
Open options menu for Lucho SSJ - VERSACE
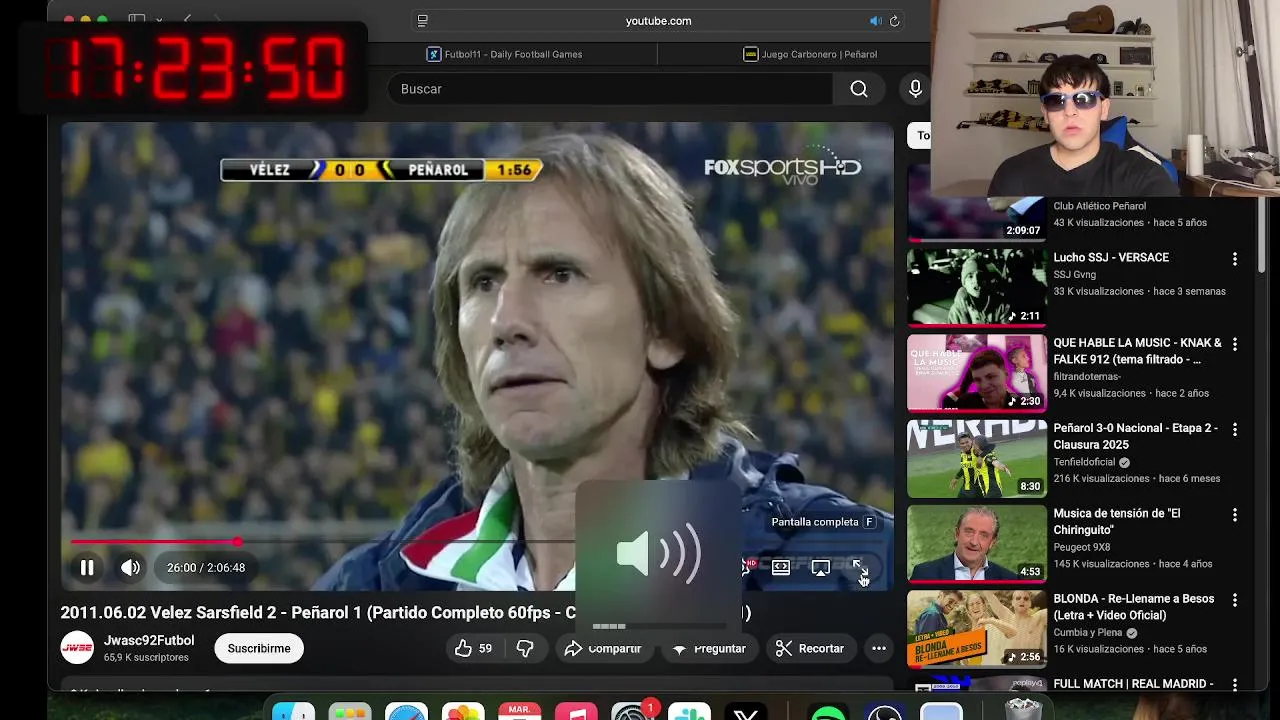pyautogui.click(x=1235, y=259)
